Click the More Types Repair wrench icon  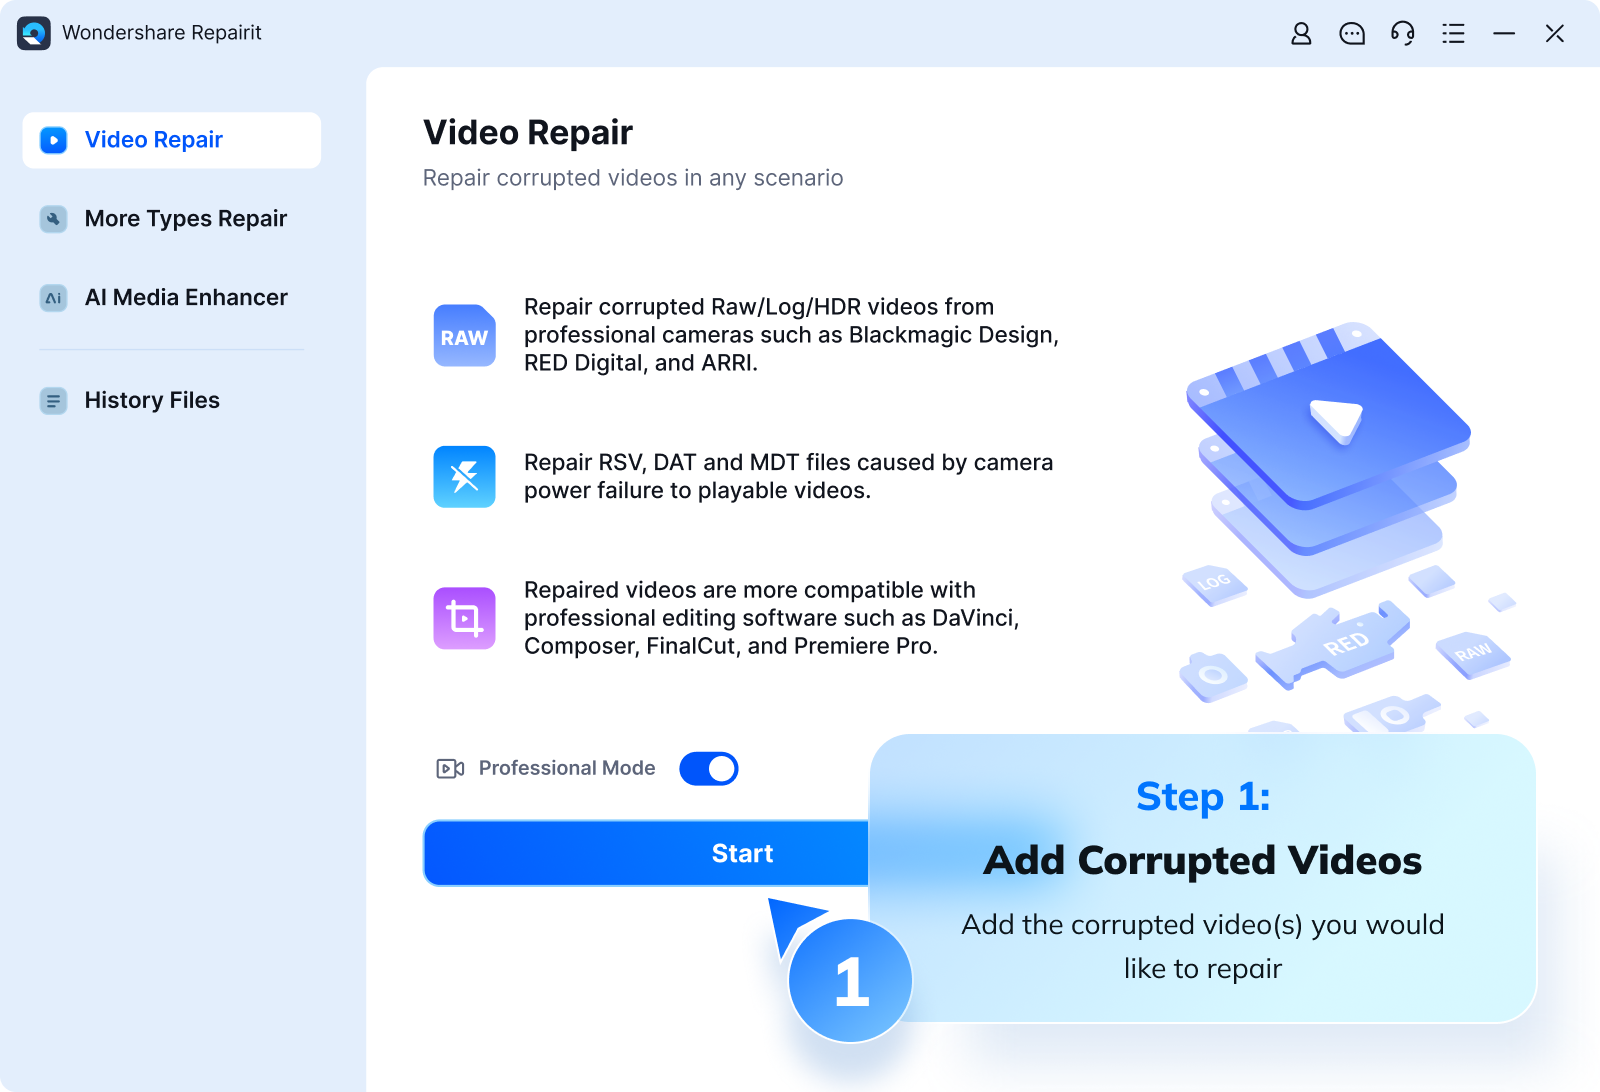54,219
